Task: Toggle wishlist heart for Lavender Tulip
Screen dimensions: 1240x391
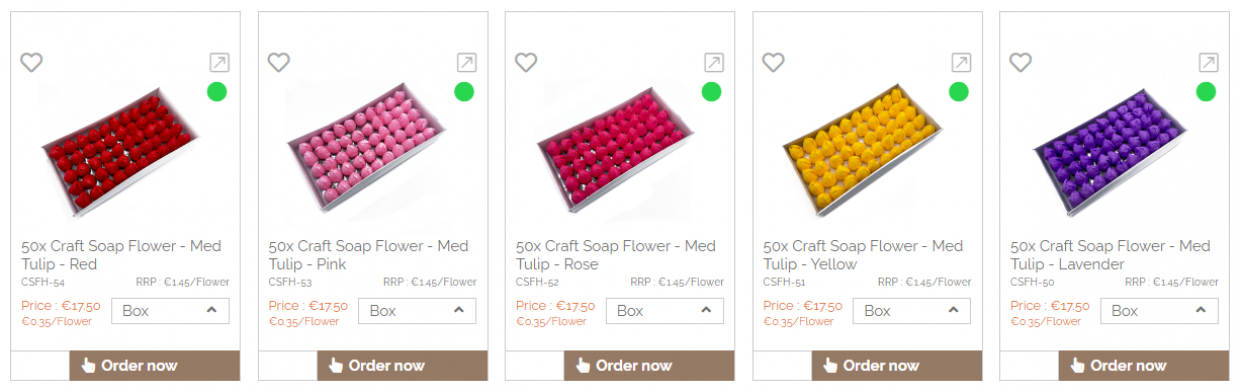Action: click(1020, 62)
